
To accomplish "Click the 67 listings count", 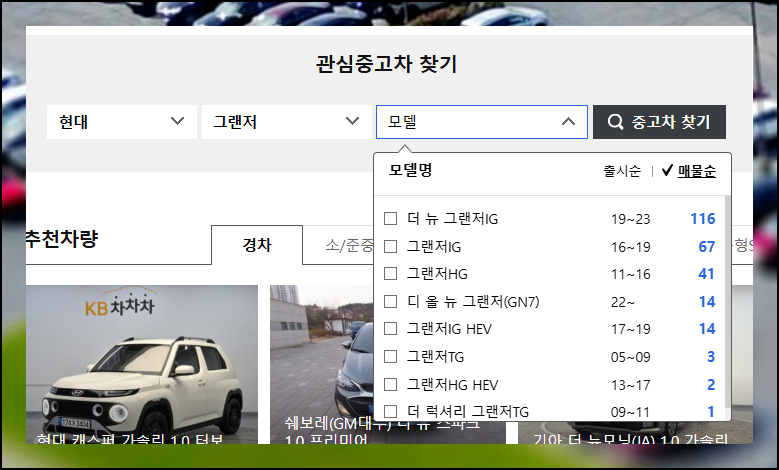I will coord(706,246).
